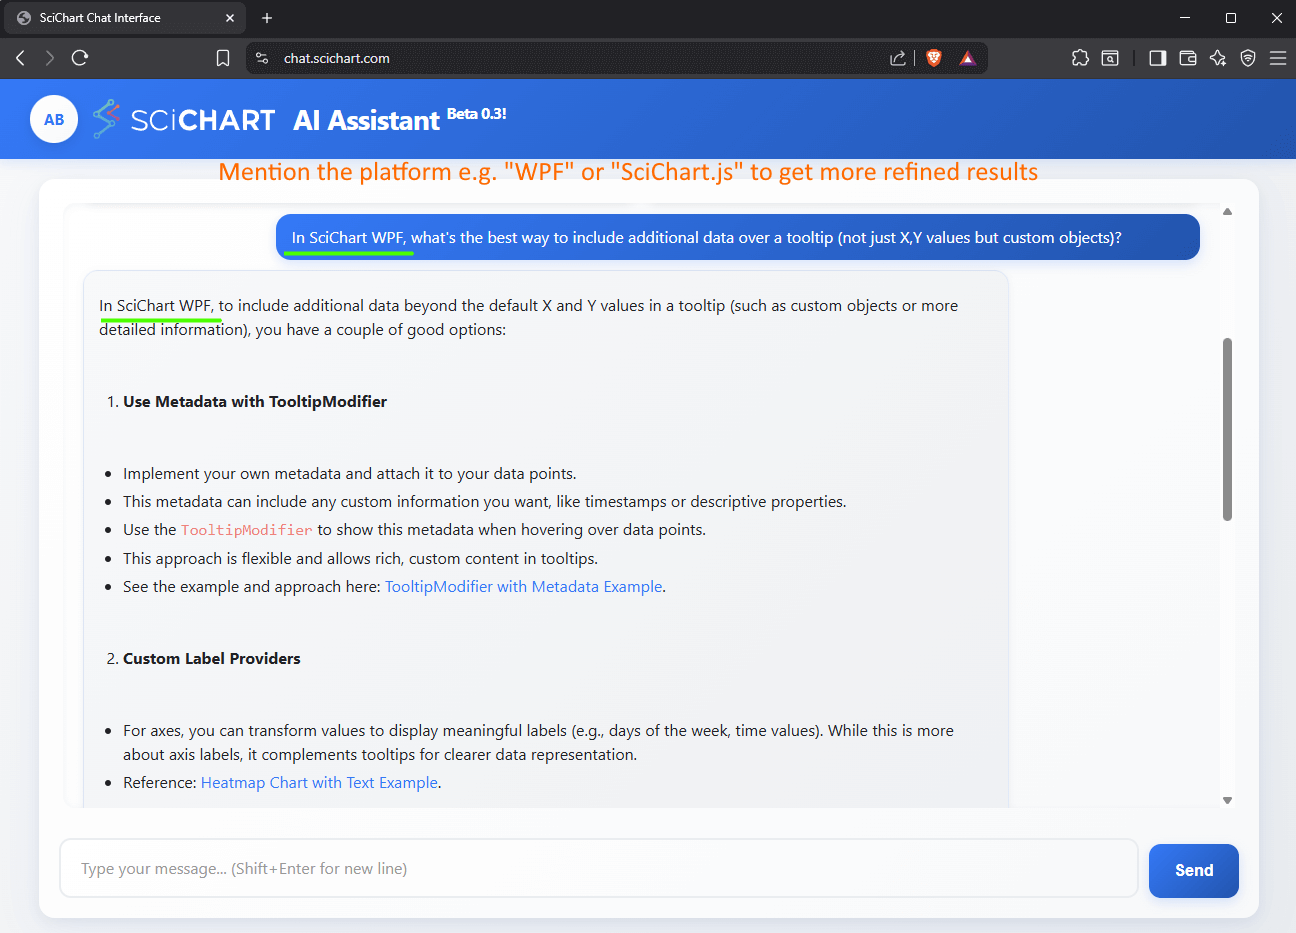Open the browser hamburger main menu
This screenshot has height=933, width=1296.
click(1277, 58)
